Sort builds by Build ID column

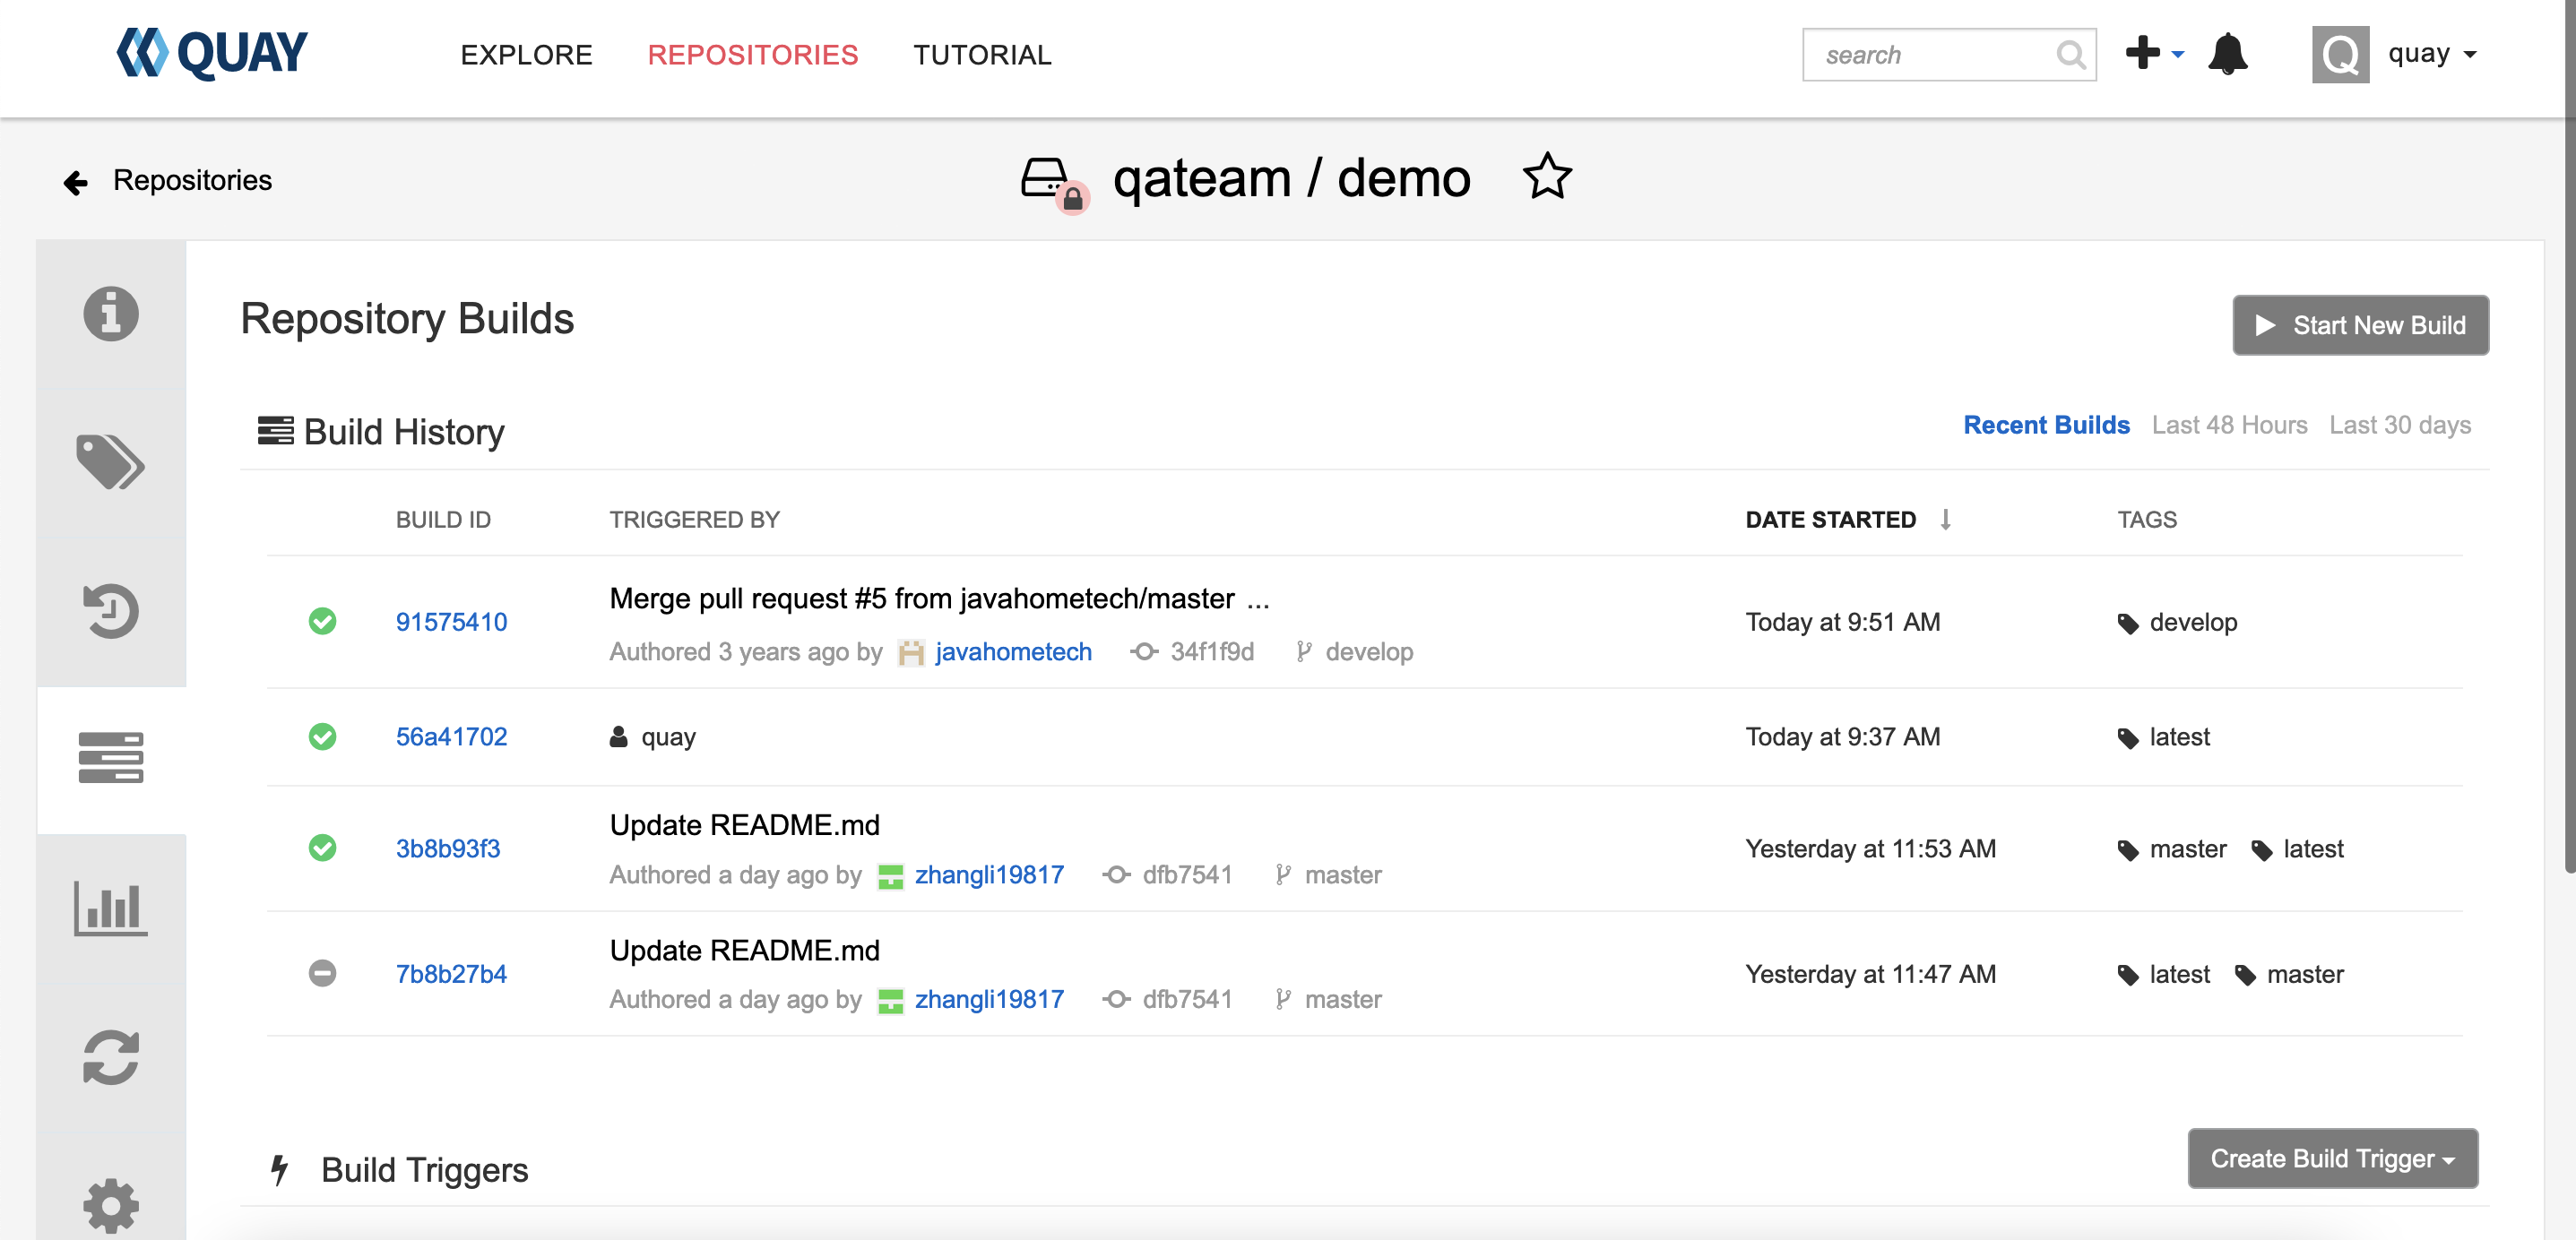pos(443,520)
